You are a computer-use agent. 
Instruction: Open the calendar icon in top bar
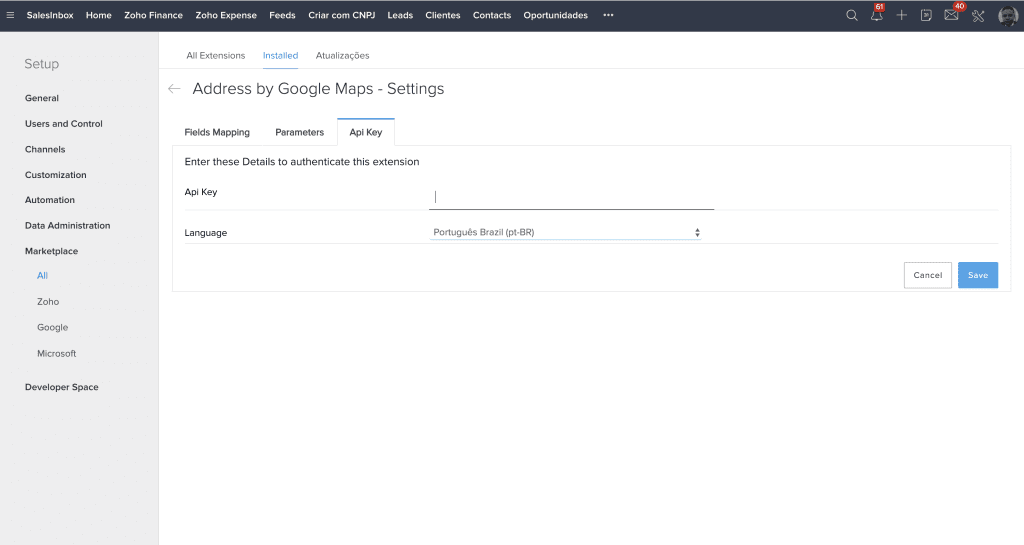click(926, 15)
